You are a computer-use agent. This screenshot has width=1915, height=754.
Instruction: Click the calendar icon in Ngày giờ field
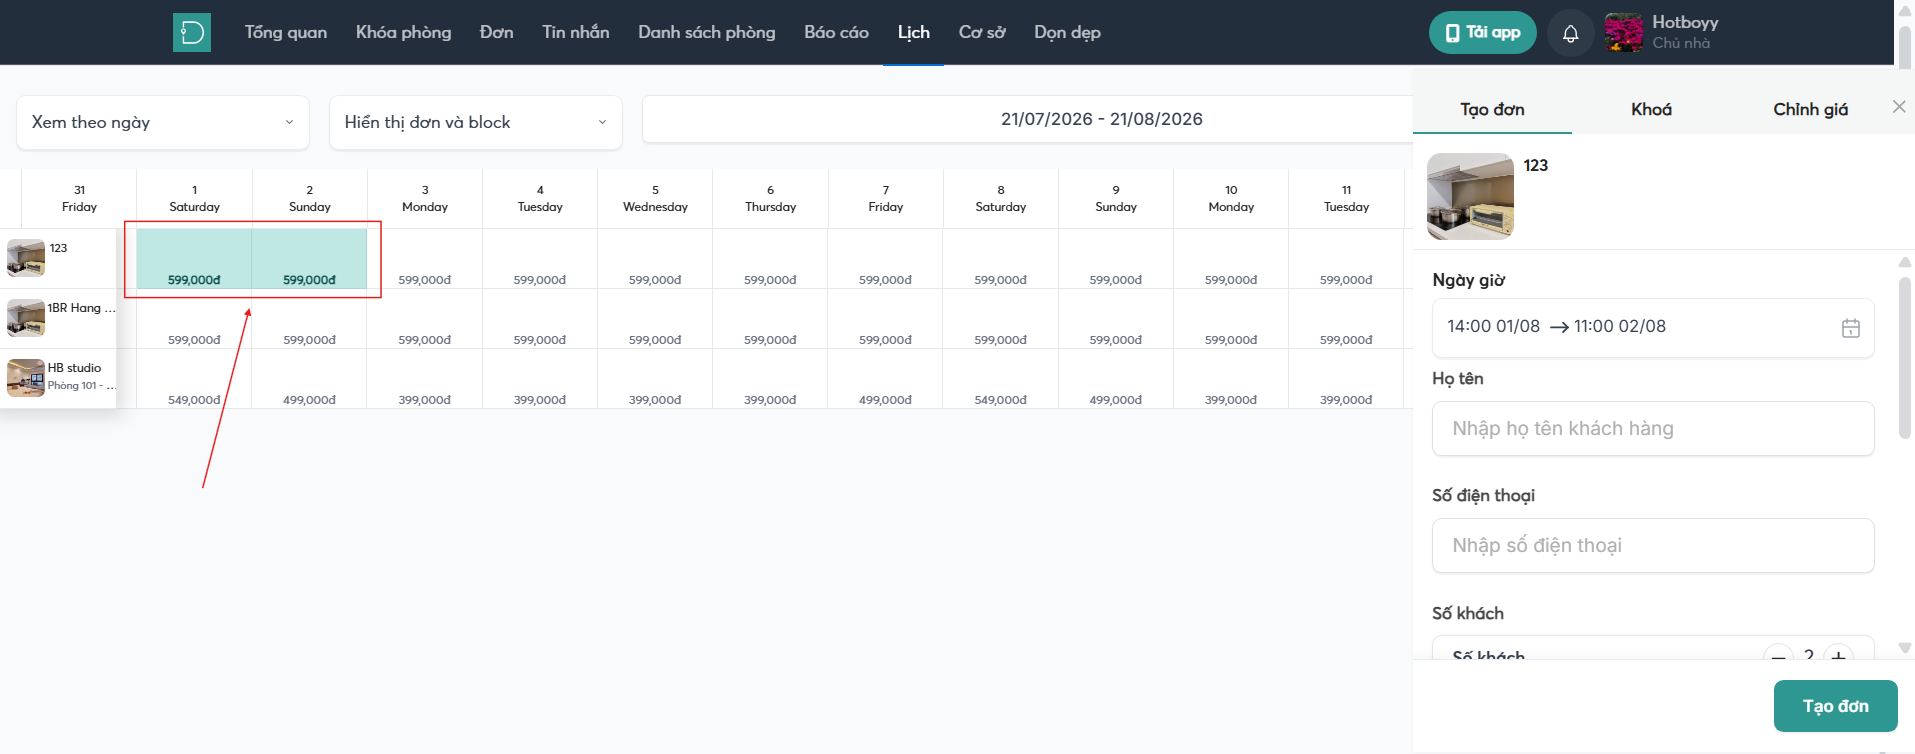tap(1851, 328)
